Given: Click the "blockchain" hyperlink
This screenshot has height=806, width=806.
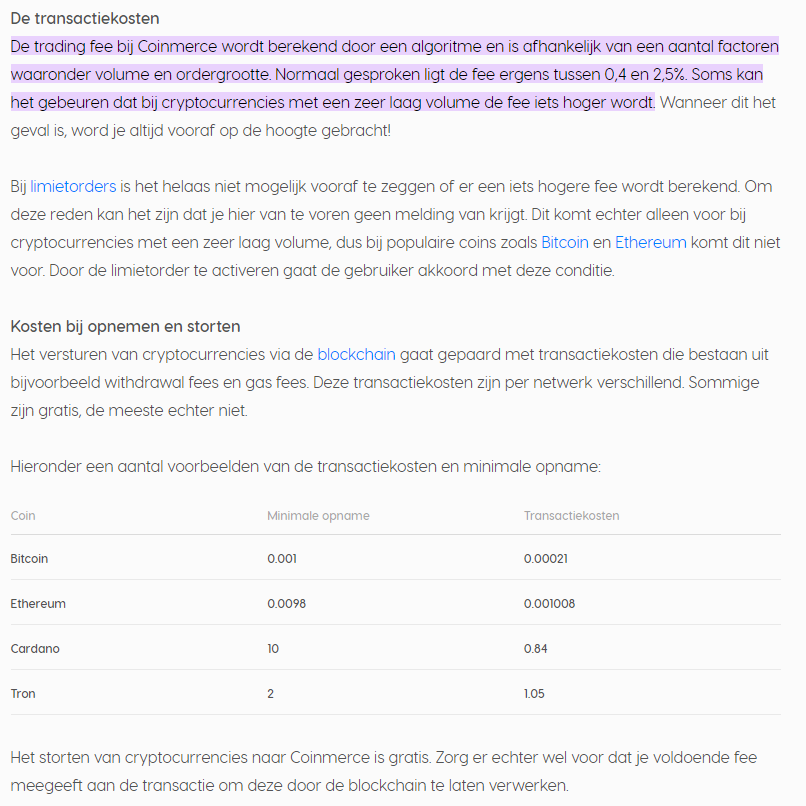Looking at the screenshot, I should click(x=356, y=354).
